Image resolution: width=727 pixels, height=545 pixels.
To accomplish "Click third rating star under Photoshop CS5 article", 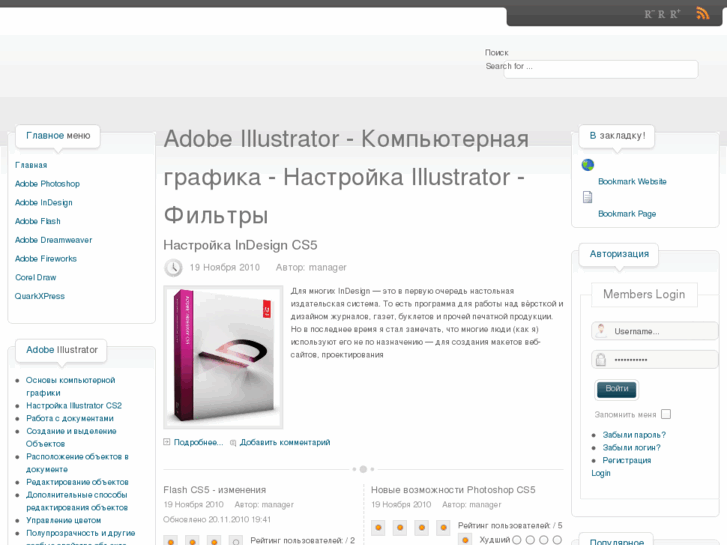I will pyautogui.click(x=421, y=527).
